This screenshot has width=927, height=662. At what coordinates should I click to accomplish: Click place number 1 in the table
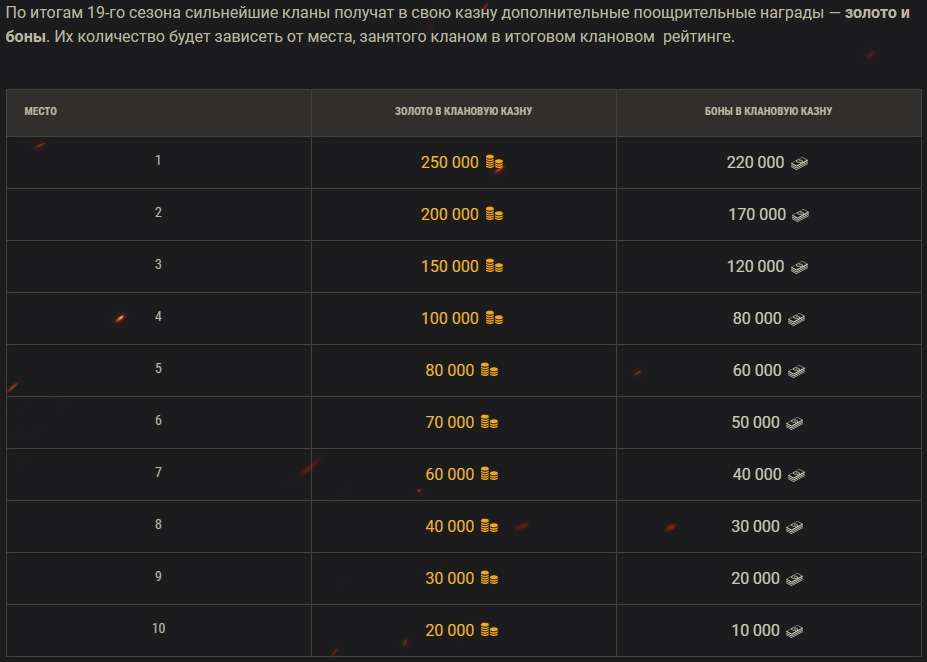pos(158,160)
